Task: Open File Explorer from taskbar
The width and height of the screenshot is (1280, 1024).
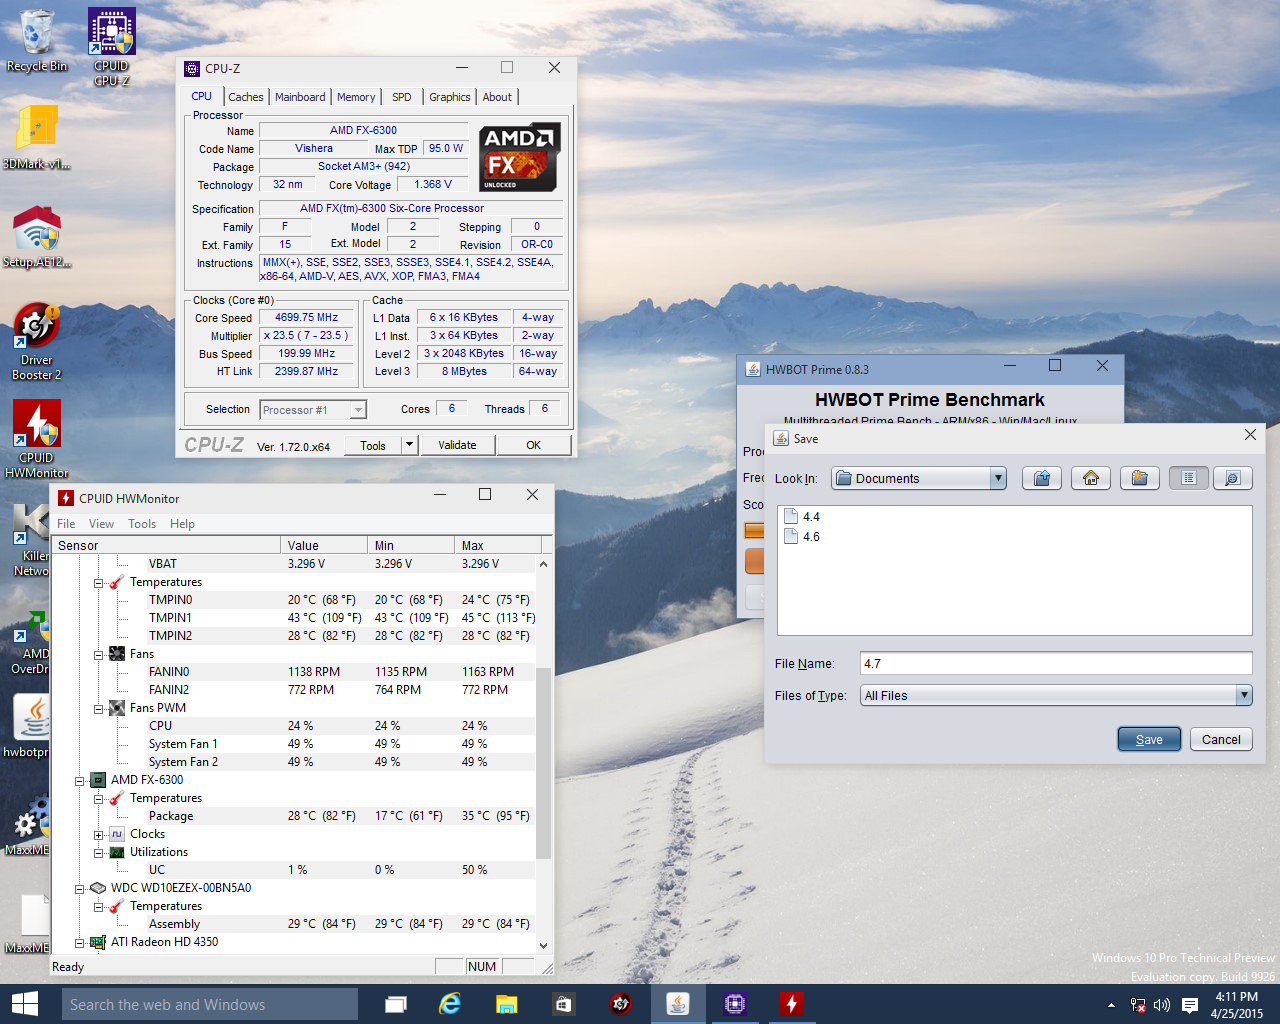Action: pyautogui.click(x=507, y=1004)
